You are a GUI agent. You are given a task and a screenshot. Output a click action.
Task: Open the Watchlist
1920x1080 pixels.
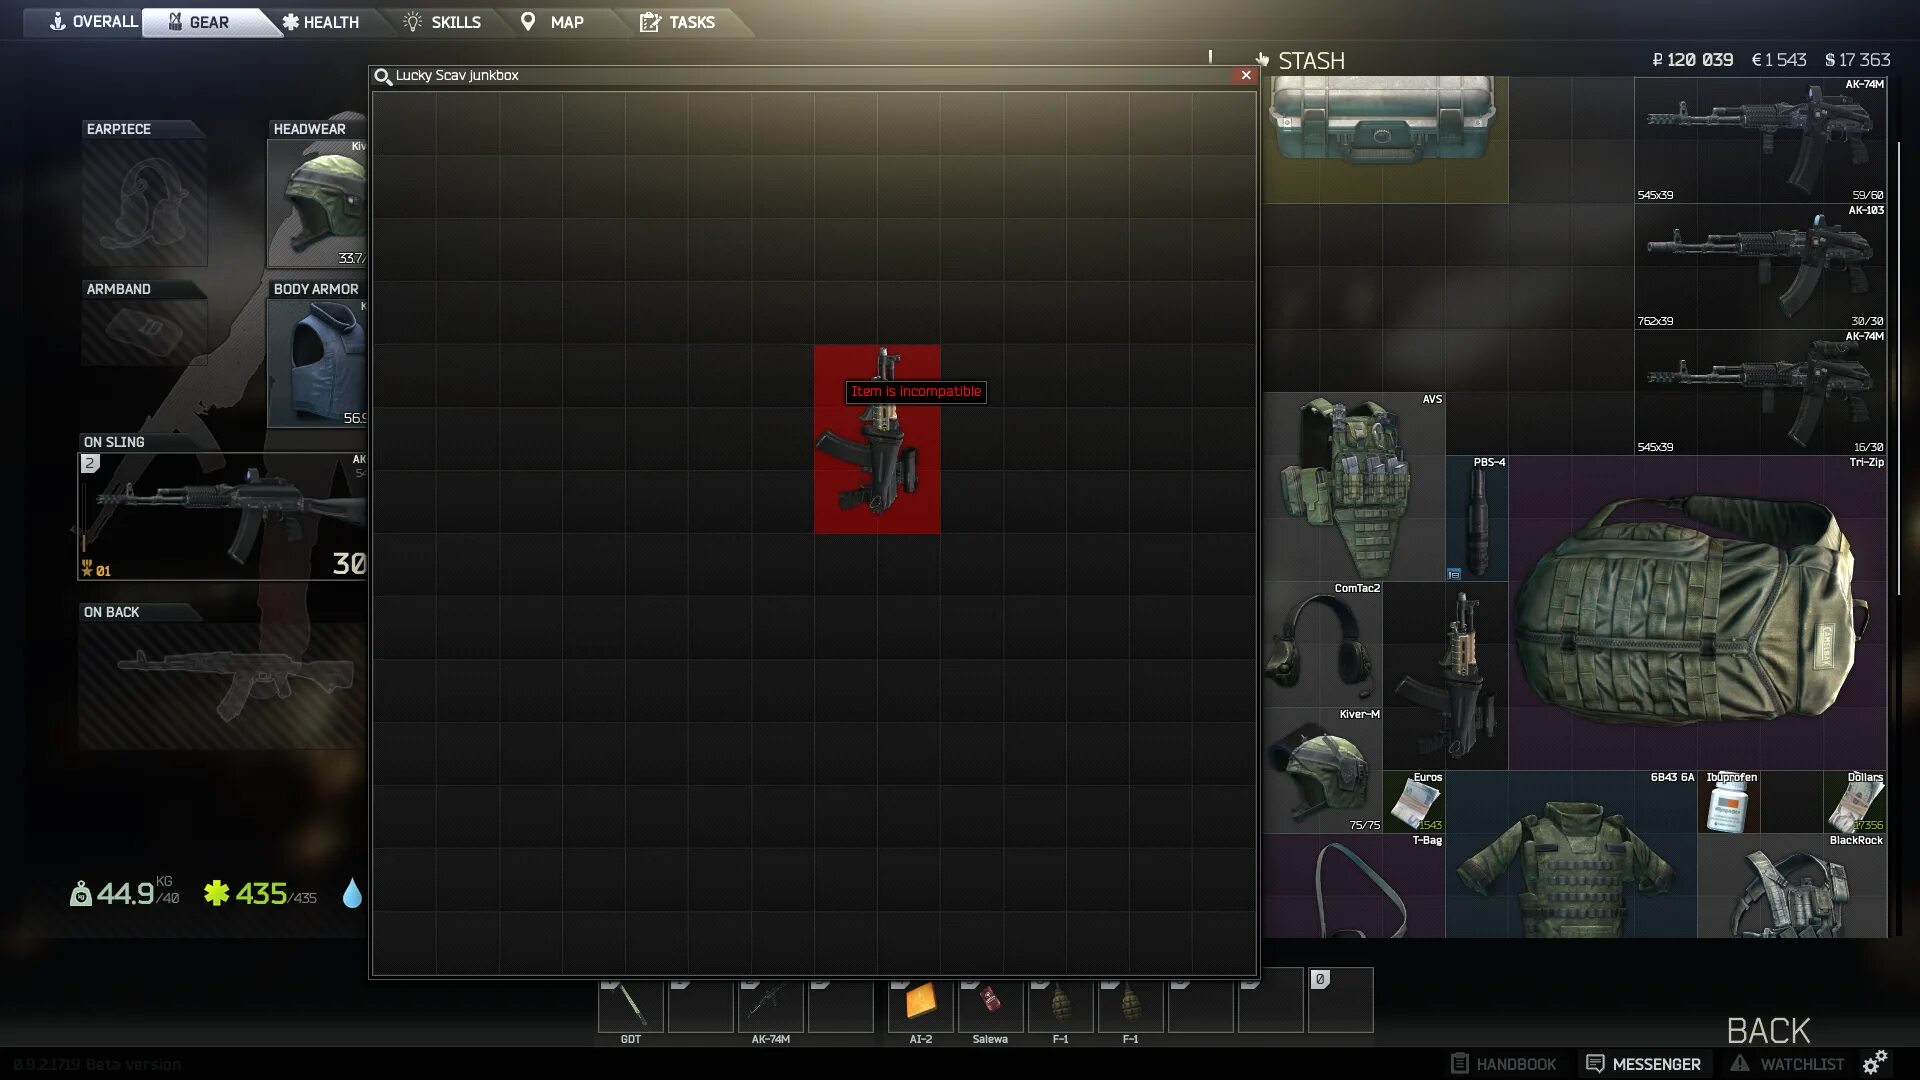pos(1788,1064)
